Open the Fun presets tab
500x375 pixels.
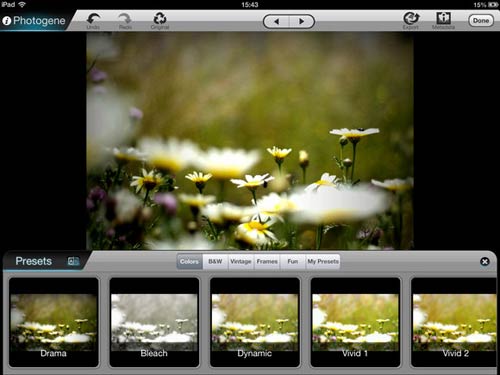point(293,261)
